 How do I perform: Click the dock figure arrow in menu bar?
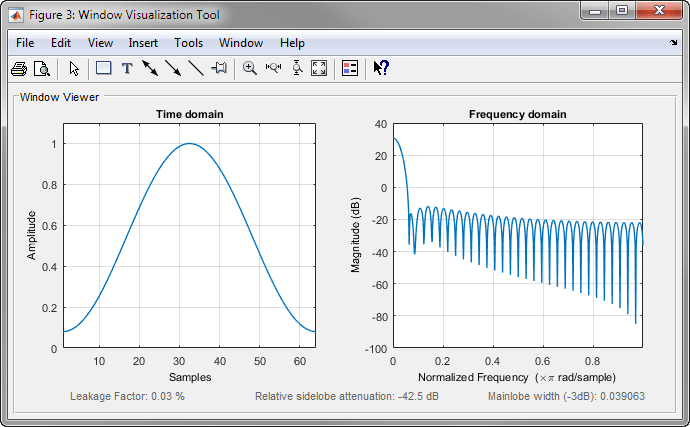click(674, 43)
